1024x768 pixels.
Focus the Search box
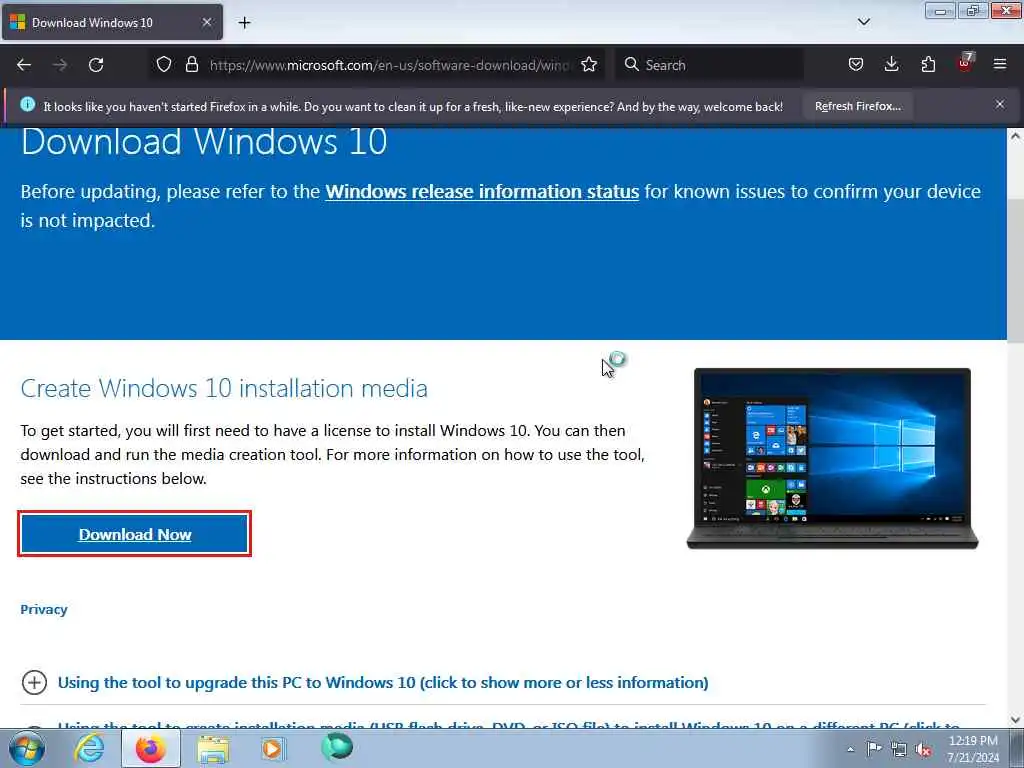coord(709,65)
